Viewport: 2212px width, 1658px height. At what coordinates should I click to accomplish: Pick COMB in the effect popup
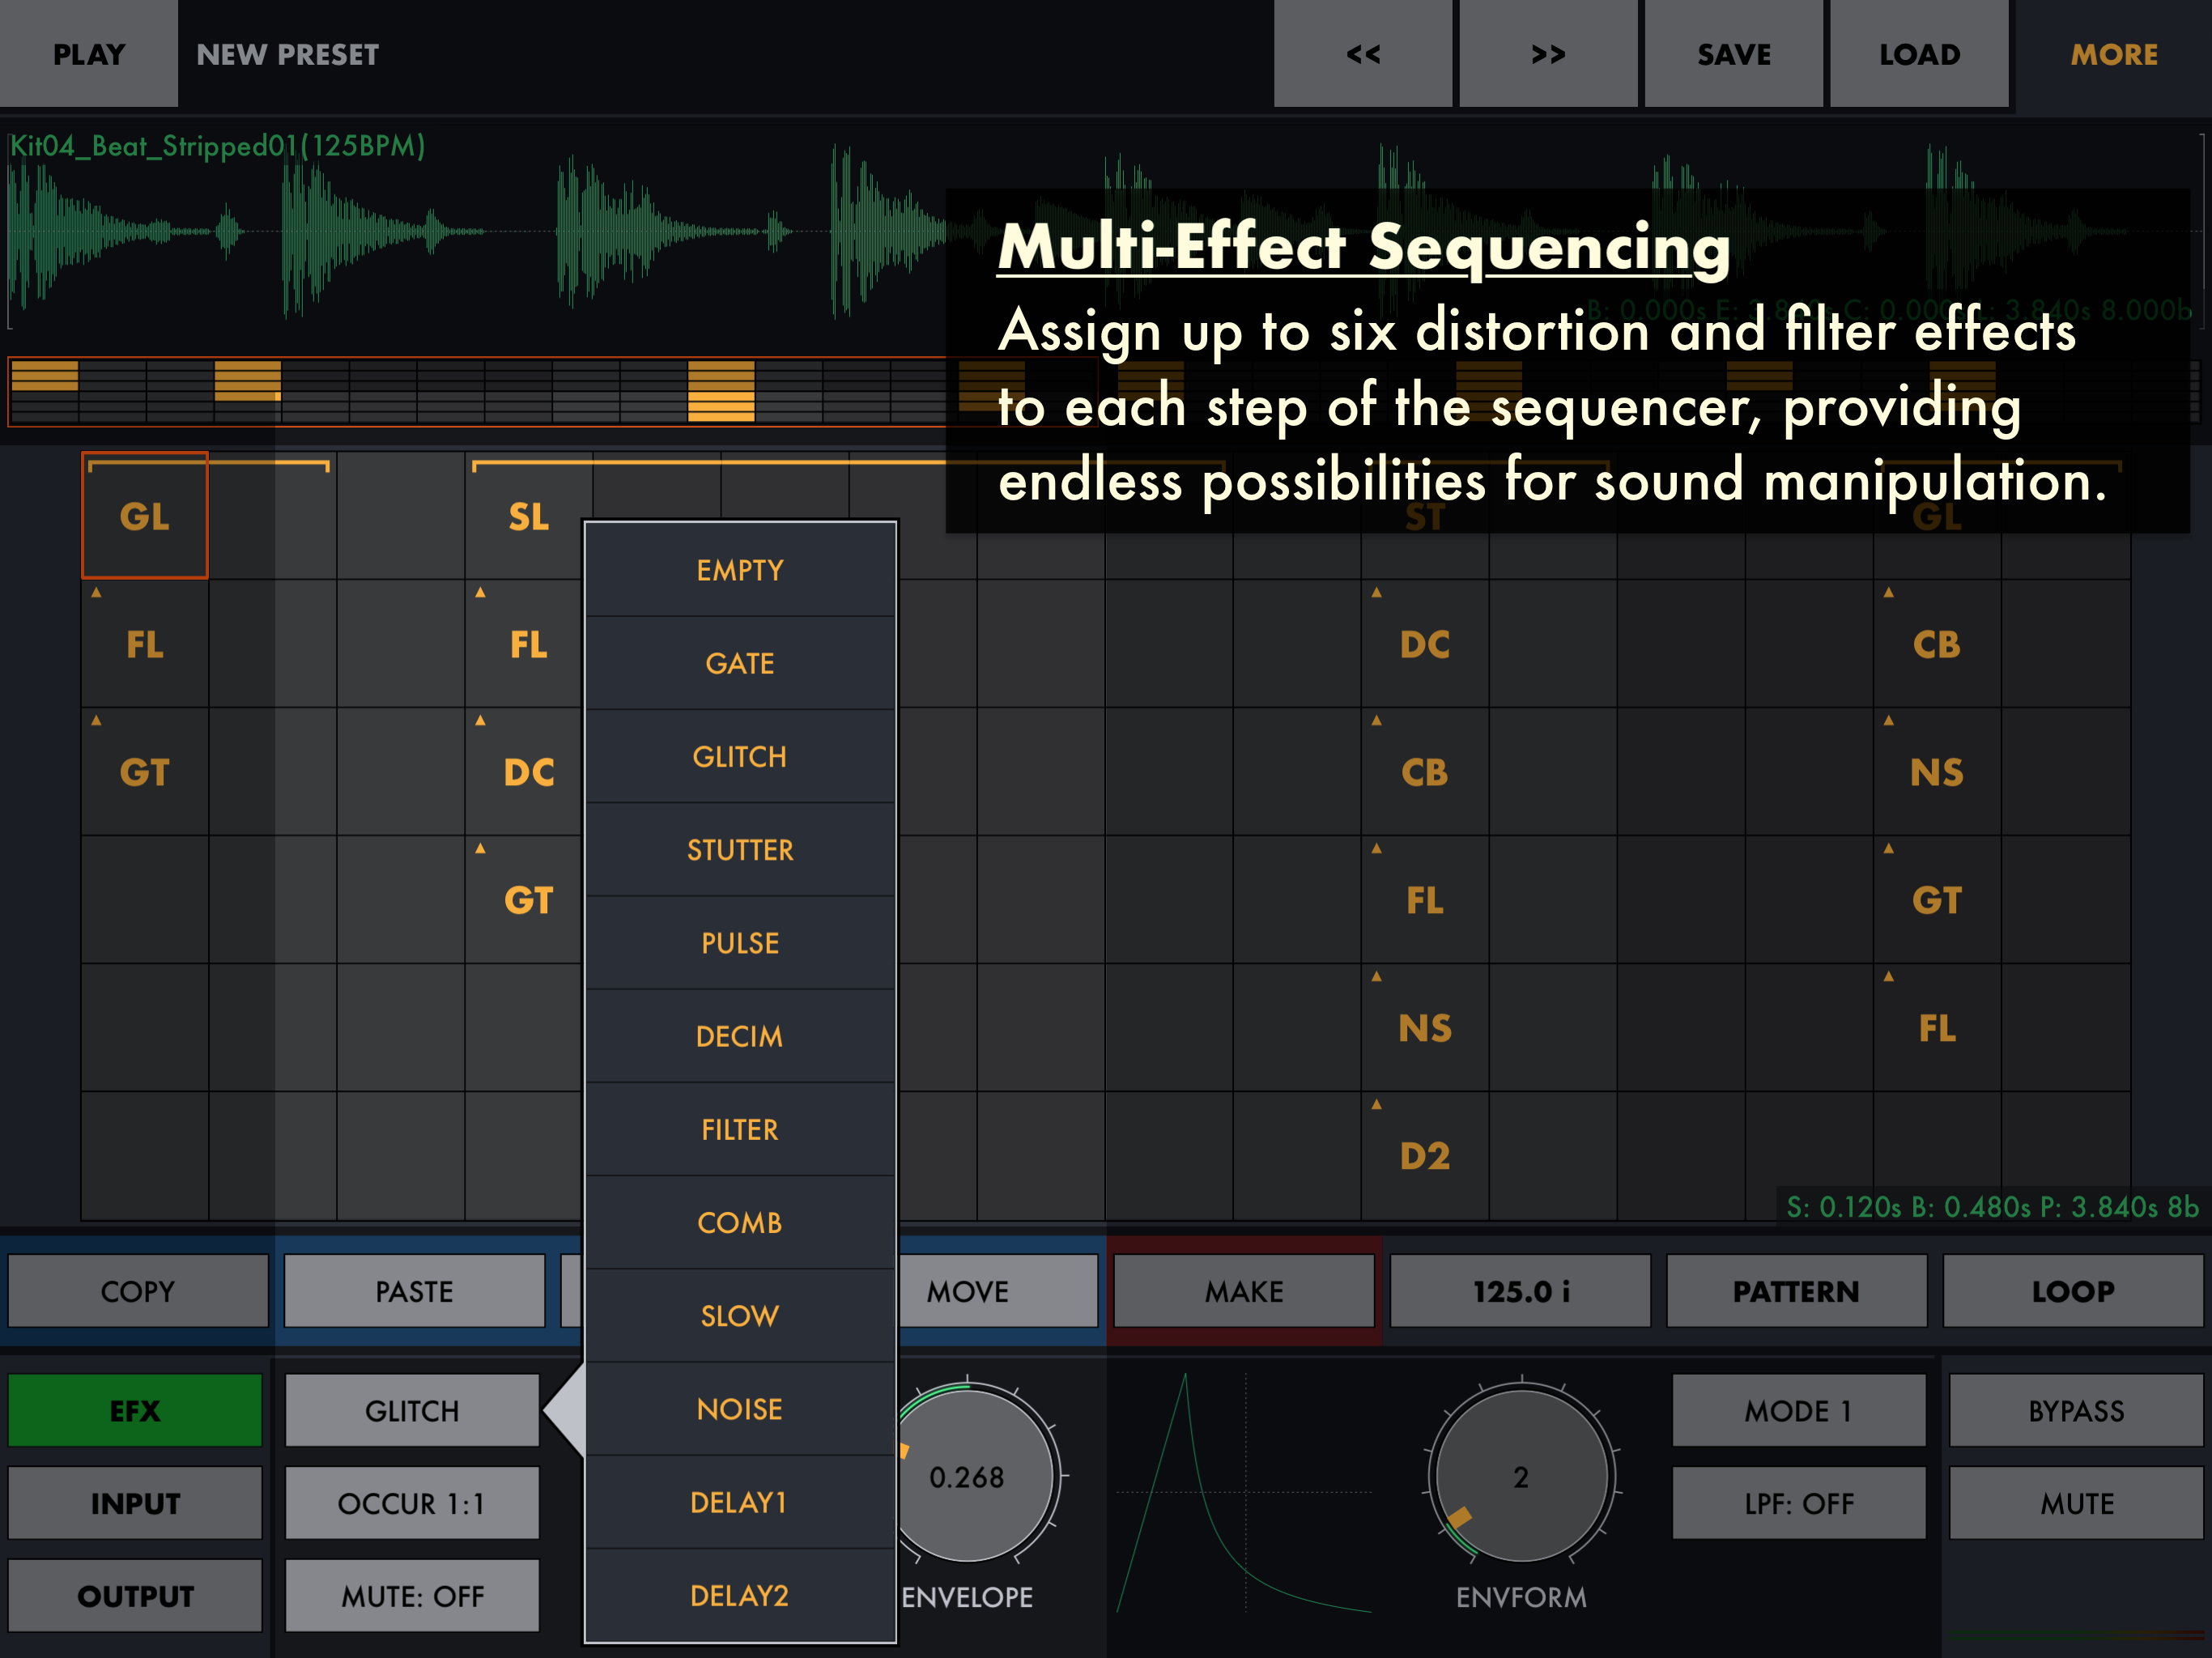pos(740,1222)
